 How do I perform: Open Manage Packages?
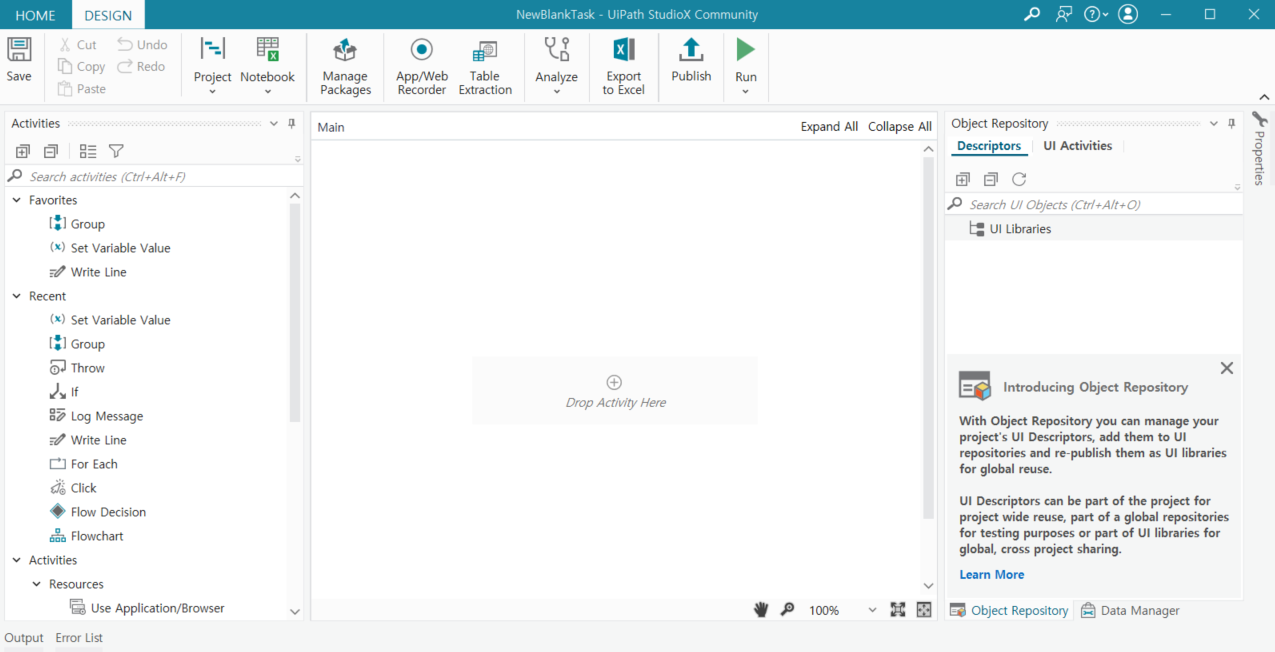[346, 66]
